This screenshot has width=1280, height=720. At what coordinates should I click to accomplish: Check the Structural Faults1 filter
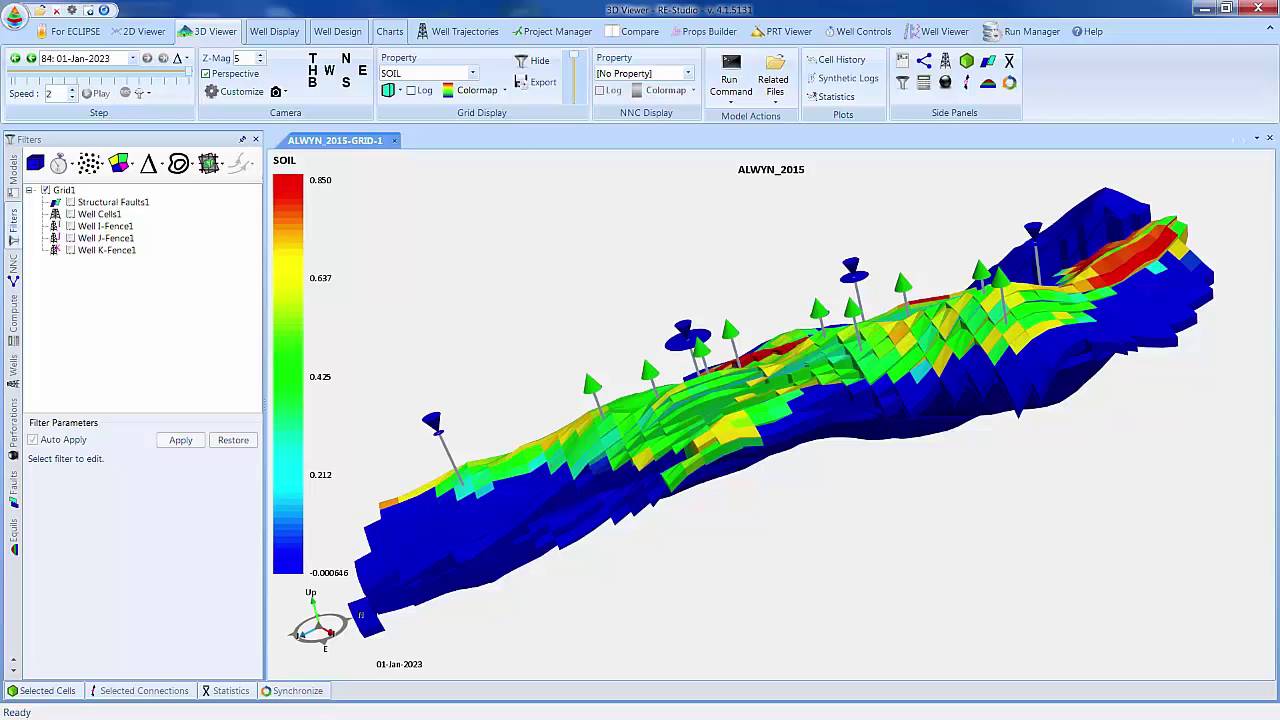point(70,202)
